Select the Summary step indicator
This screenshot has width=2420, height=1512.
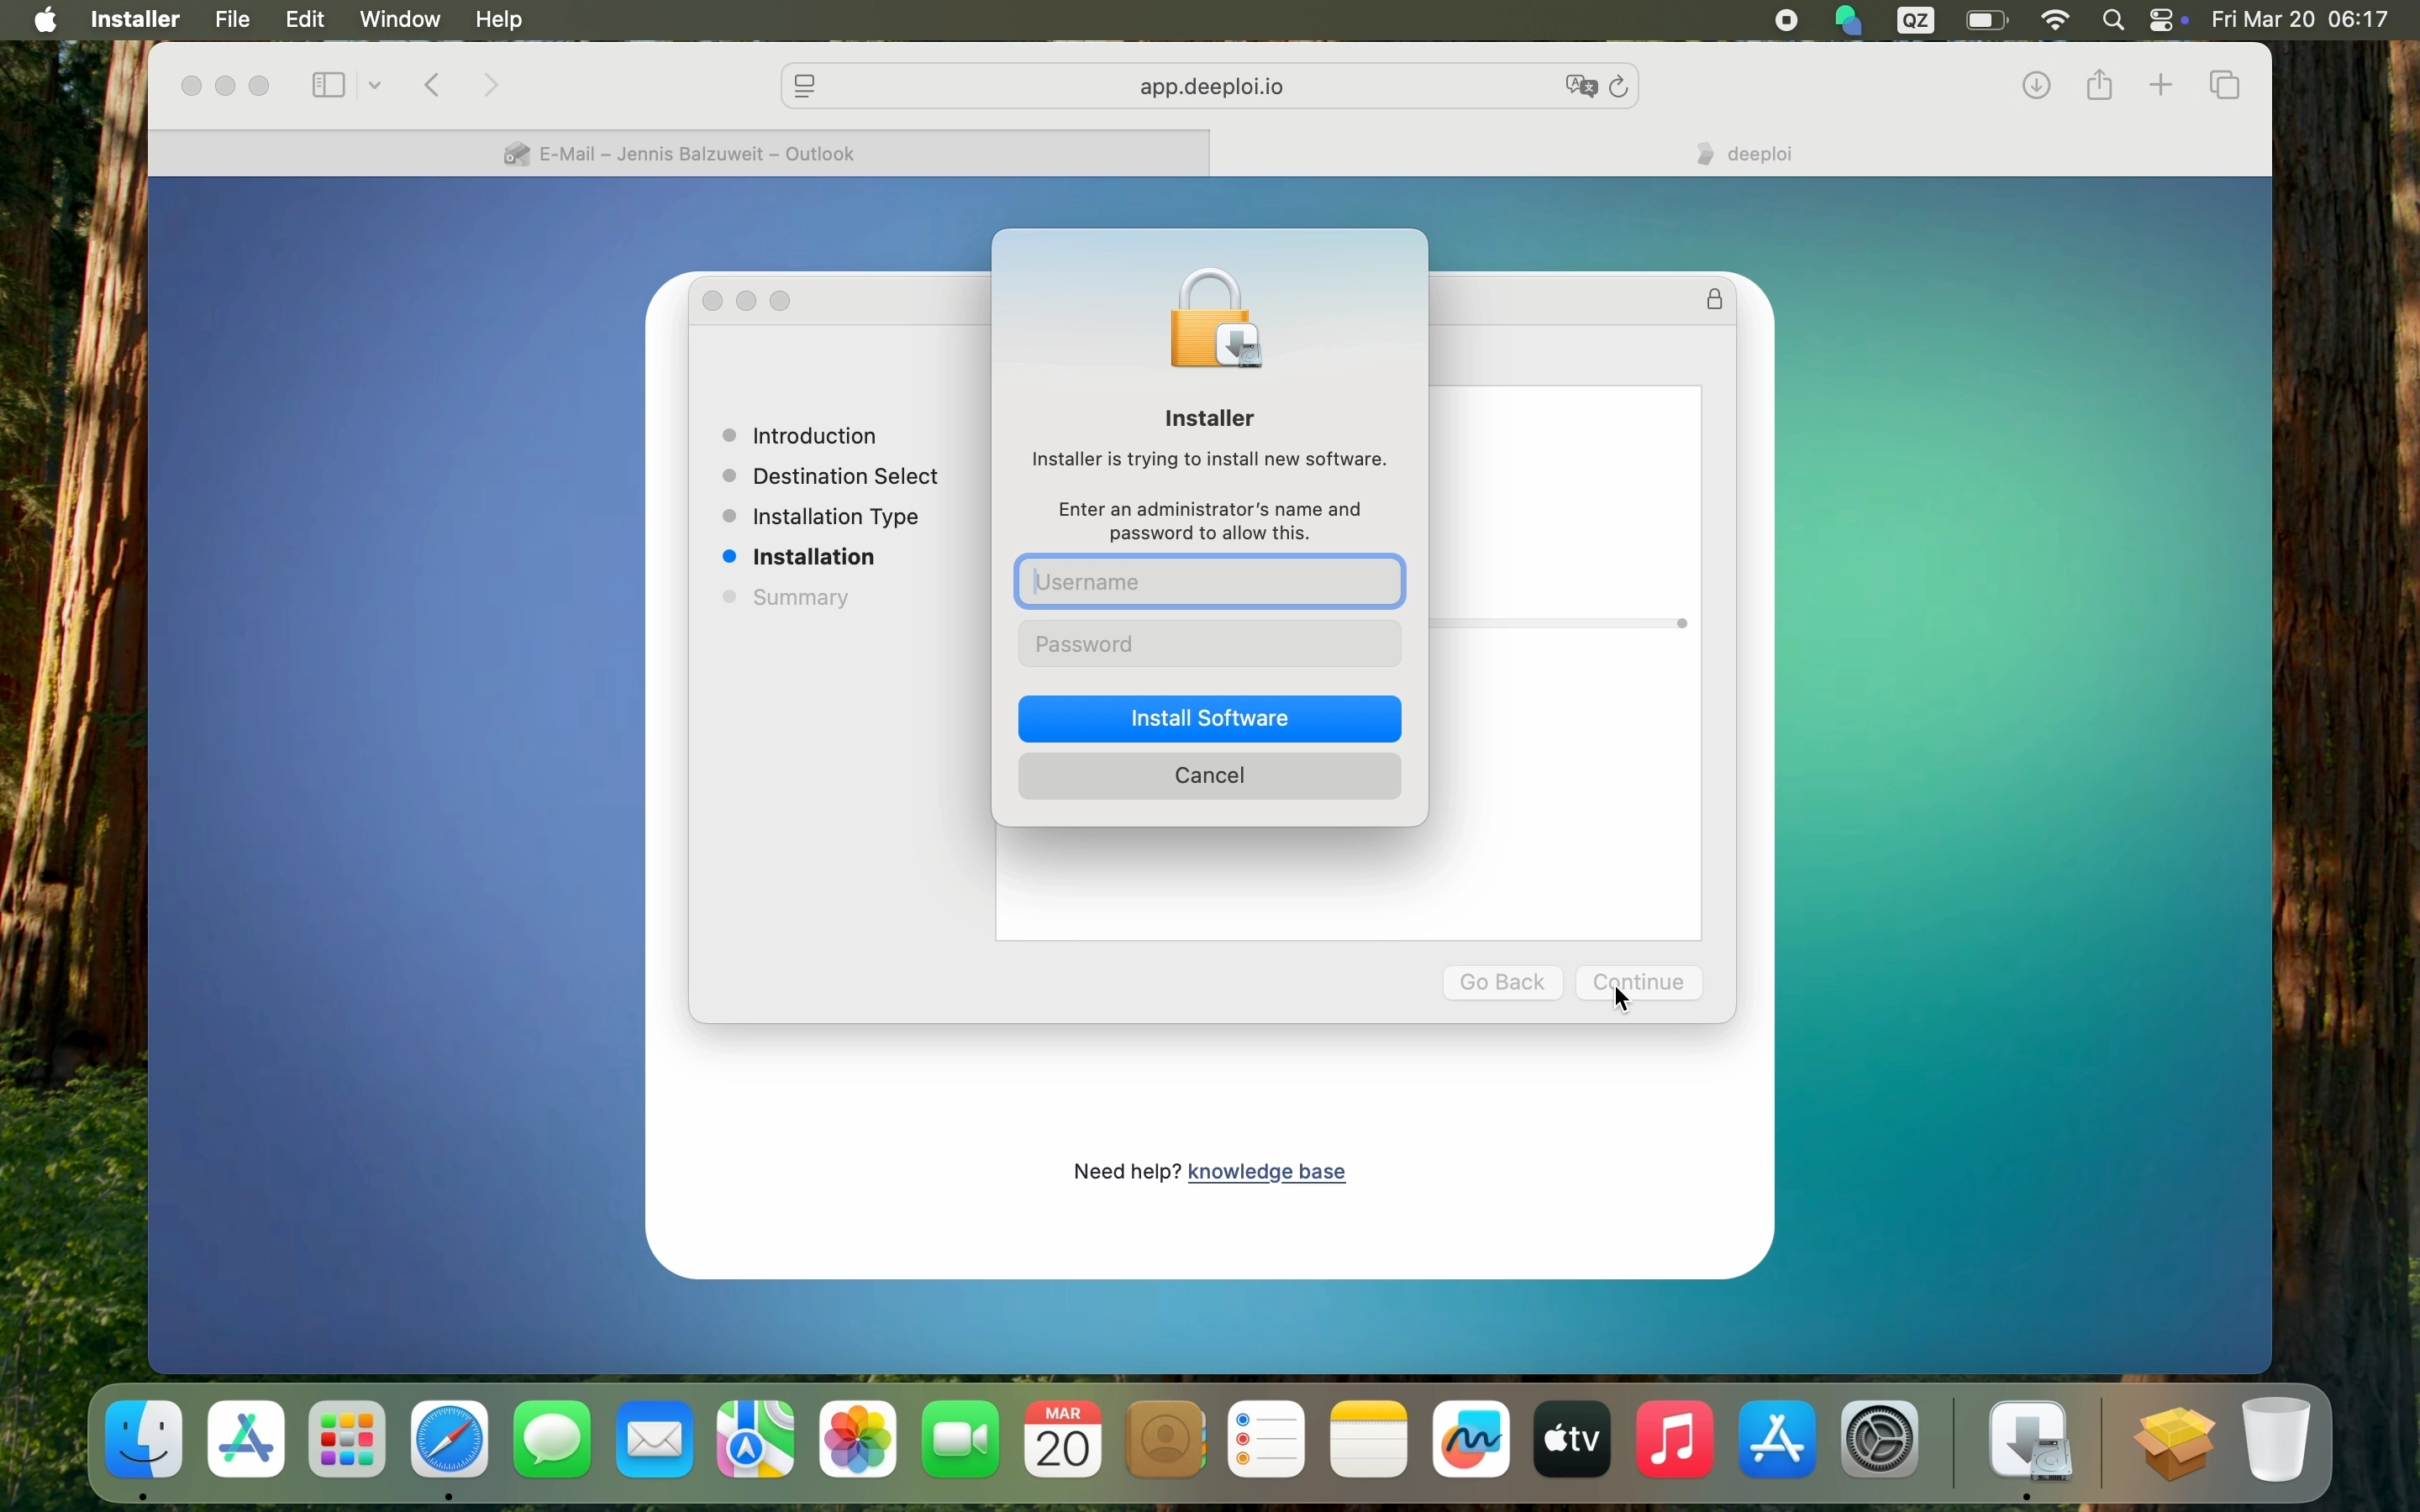730,597
